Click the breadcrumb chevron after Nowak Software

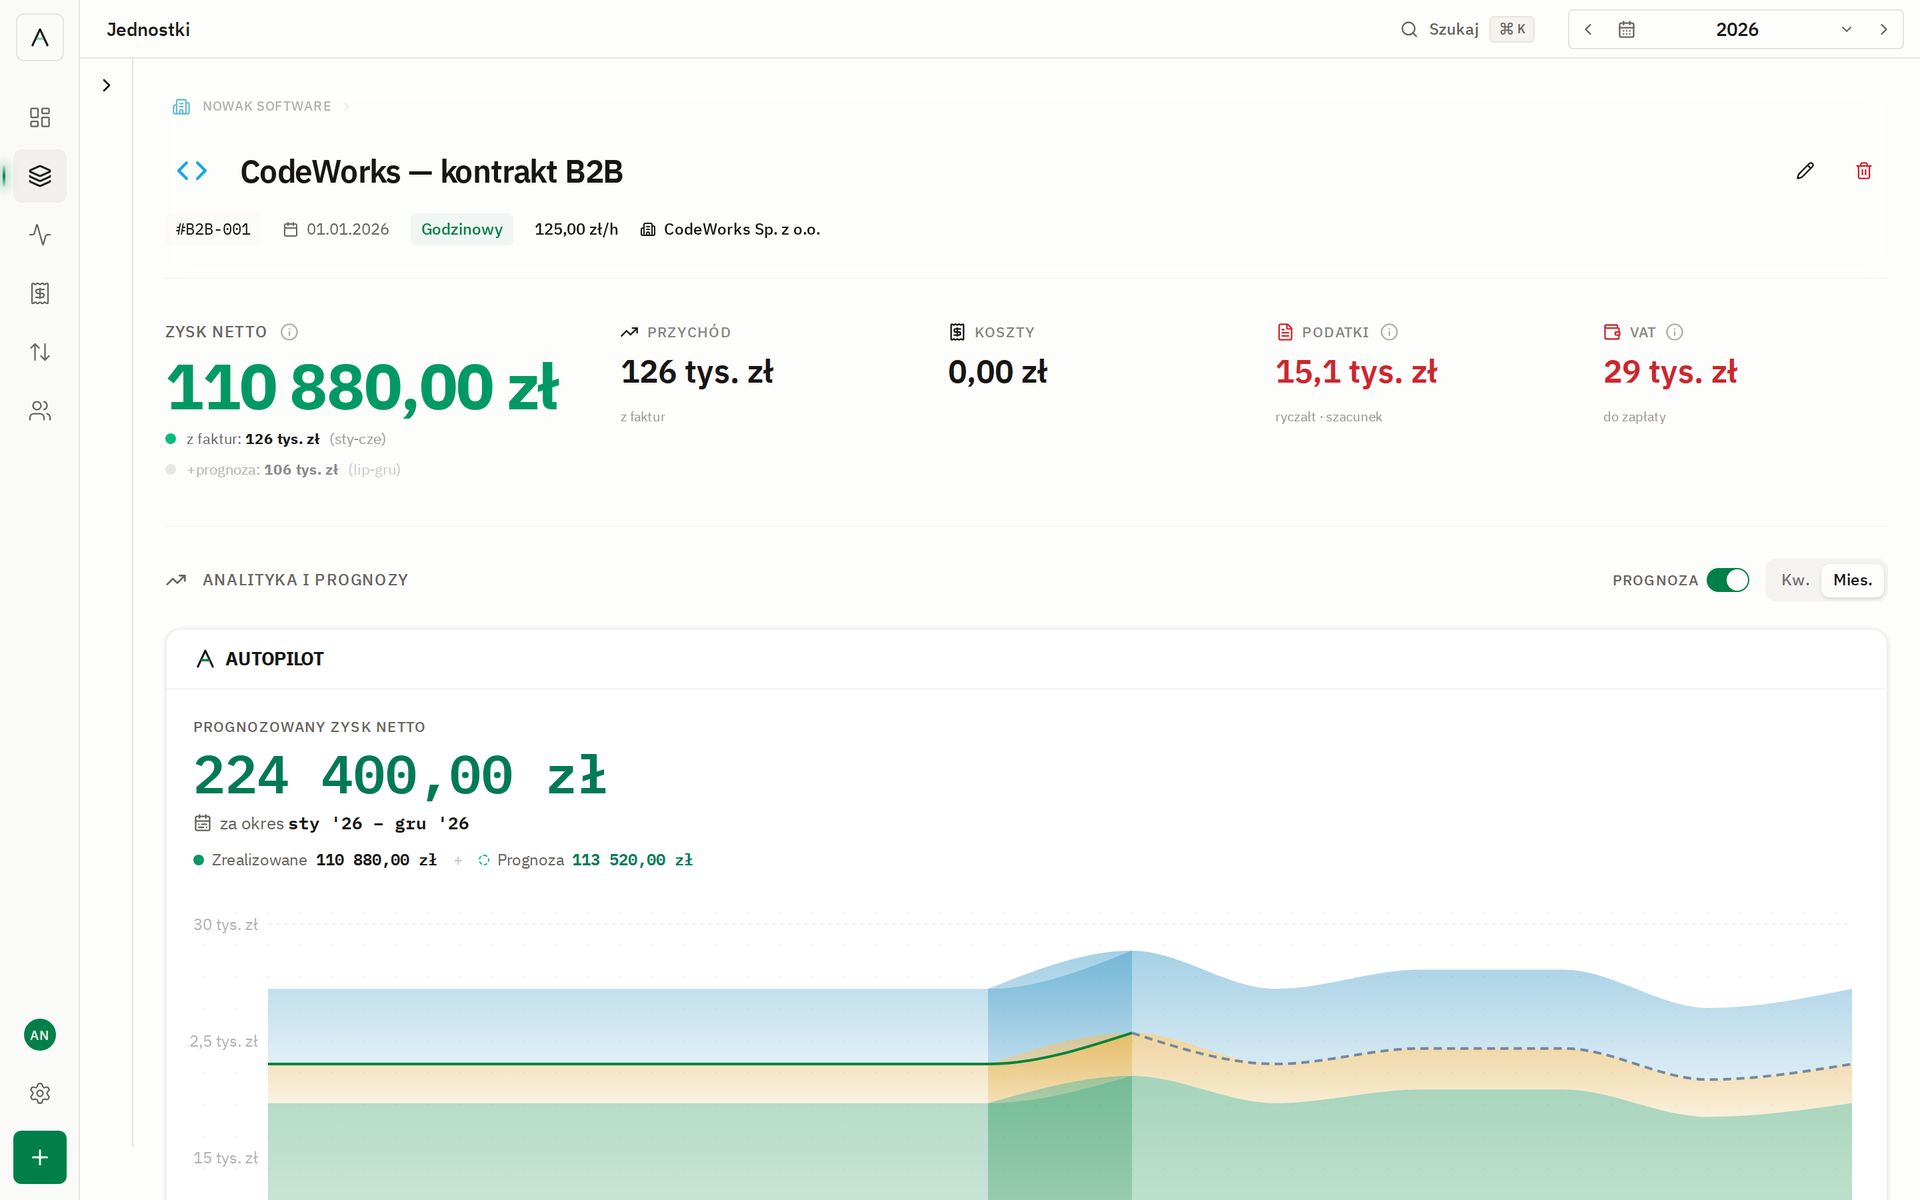(347, 106)
